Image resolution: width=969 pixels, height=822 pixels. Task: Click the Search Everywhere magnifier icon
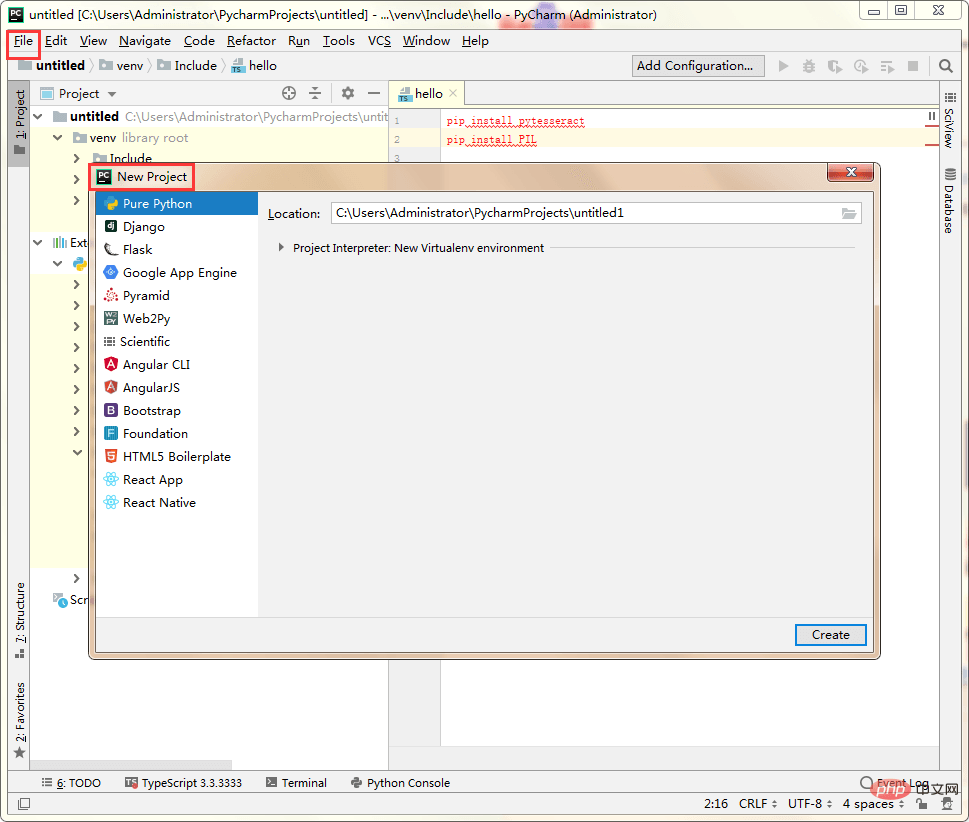(x=945, y=66)
